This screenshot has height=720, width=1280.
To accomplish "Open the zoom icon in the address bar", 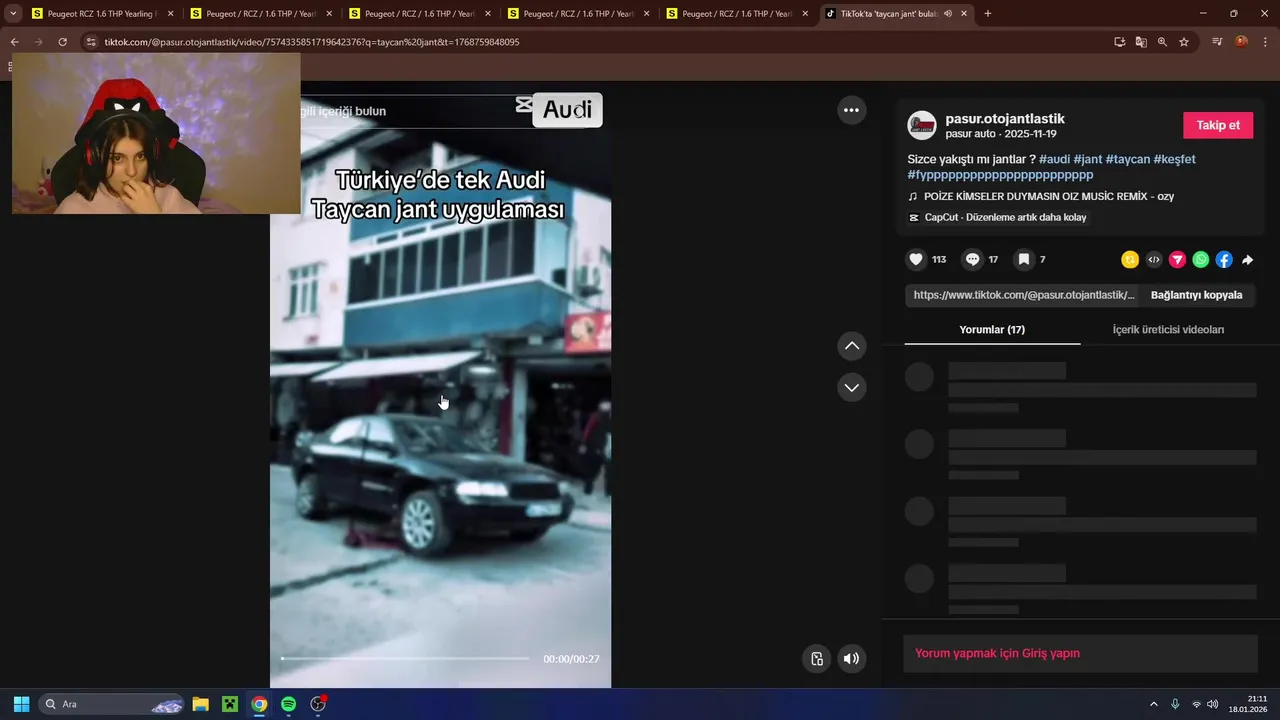I will tap(1162, 42).
